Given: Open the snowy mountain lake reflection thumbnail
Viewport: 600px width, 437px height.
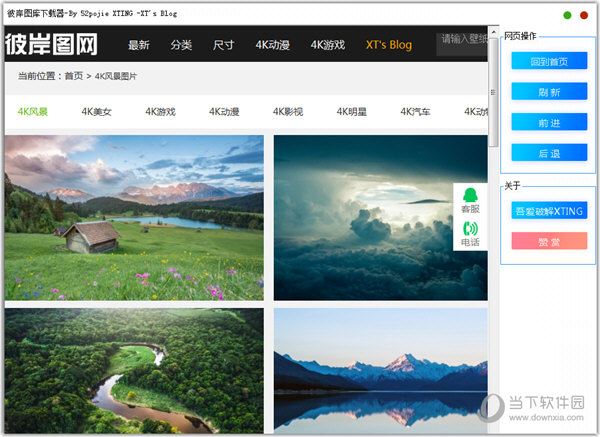Looking at the screenshot, I should pyautogui.click(x=380, y=371).
